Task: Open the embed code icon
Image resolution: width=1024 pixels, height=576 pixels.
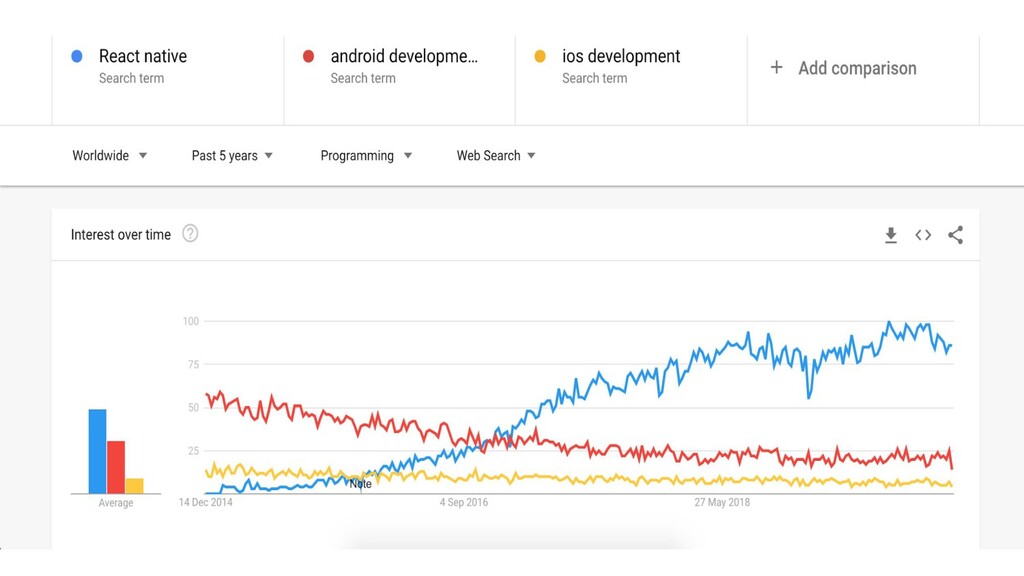Action: [x=923, y=235]
